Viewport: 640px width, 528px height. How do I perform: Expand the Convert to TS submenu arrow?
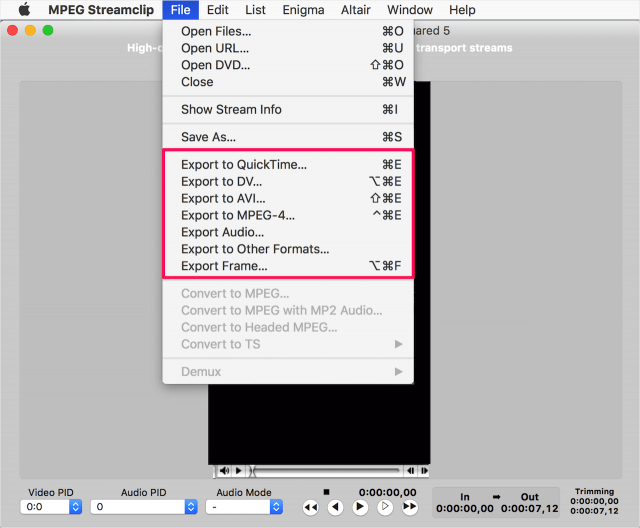tap(398, 344)
